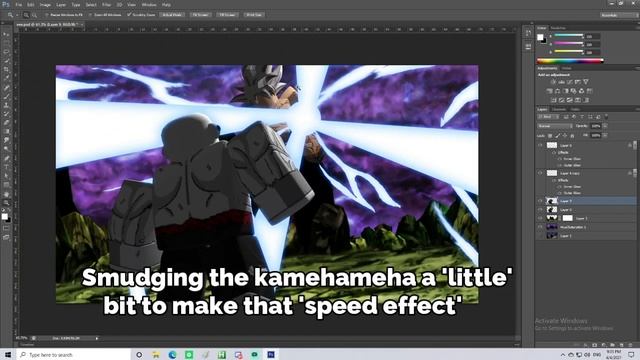Click the Zoom In mode icon in options bar
This screenshot has width=640, height=360.
(26, 15)
